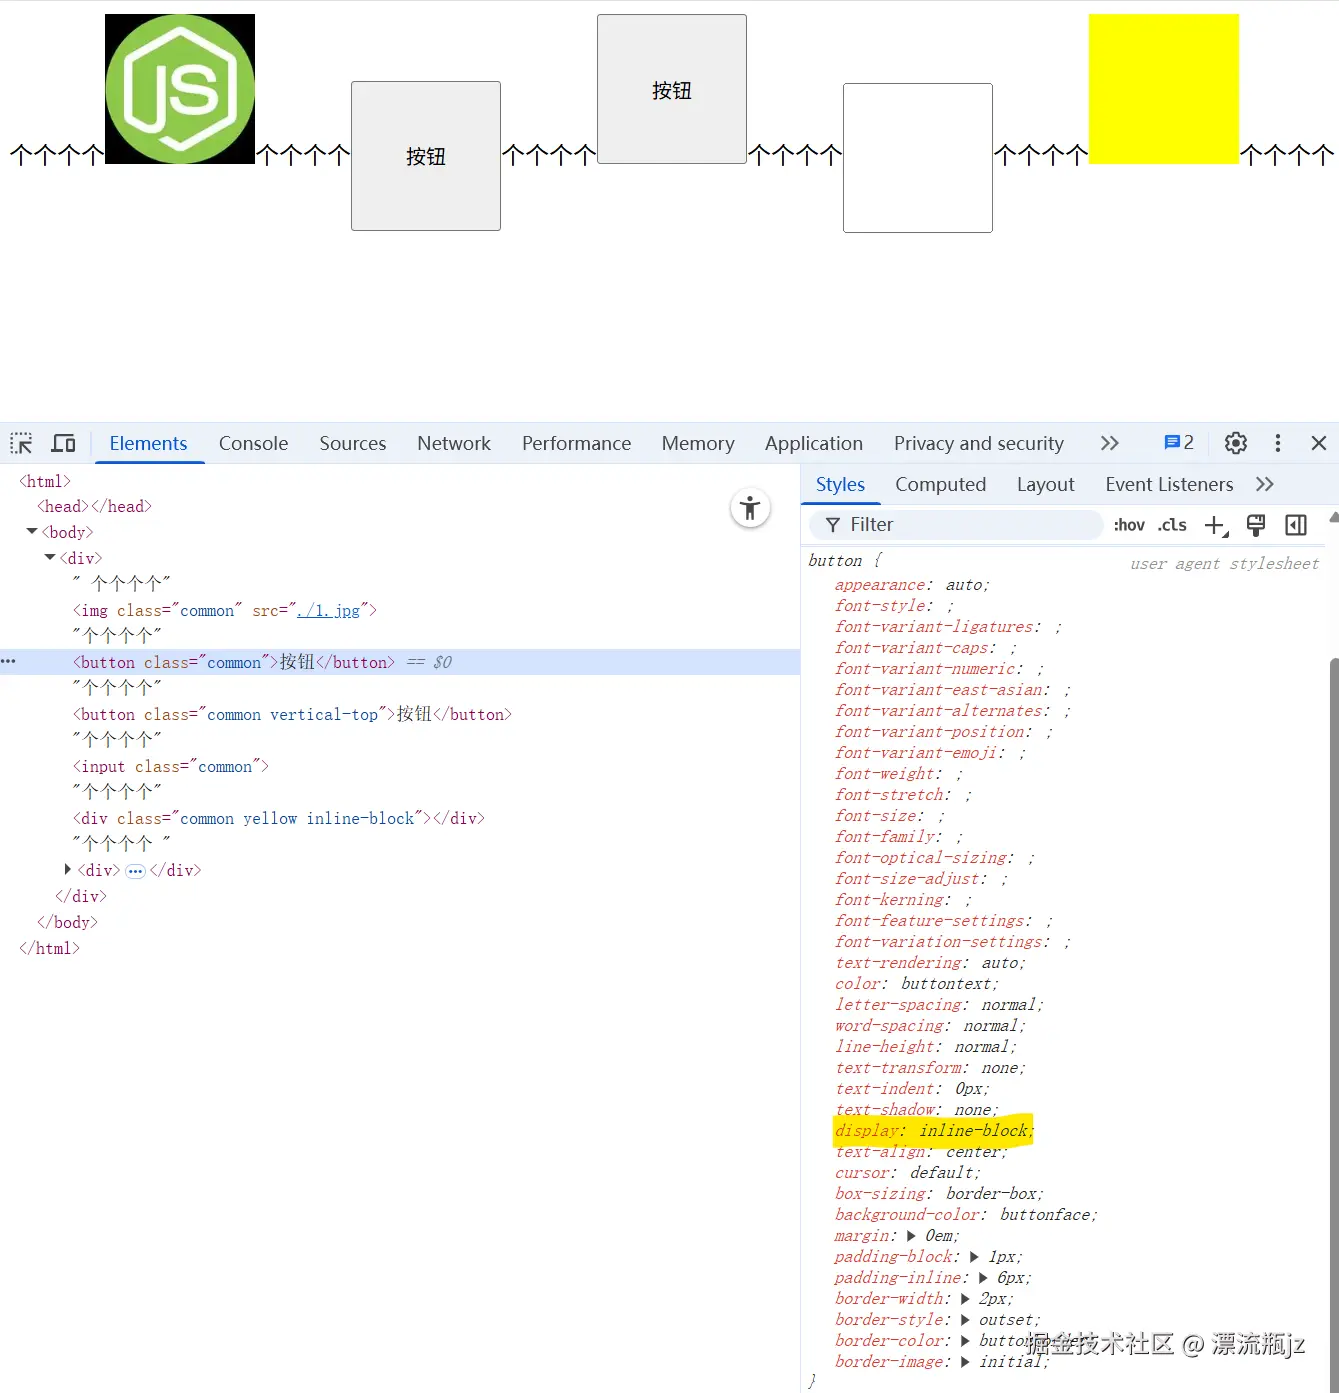Select the div common yellow inline-block node
Image resolution: width=1339 pixels, height=1393 pixels.
tap(279, 818)
